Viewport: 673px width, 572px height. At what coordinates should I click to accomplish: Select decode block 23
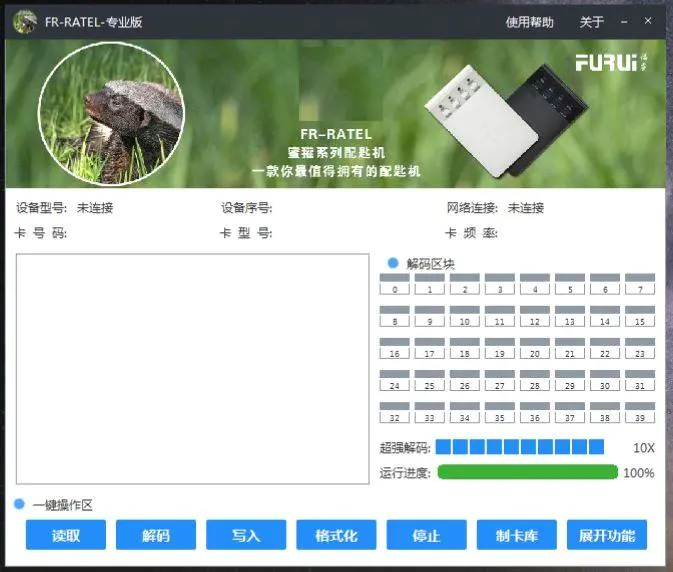[640, 348]
